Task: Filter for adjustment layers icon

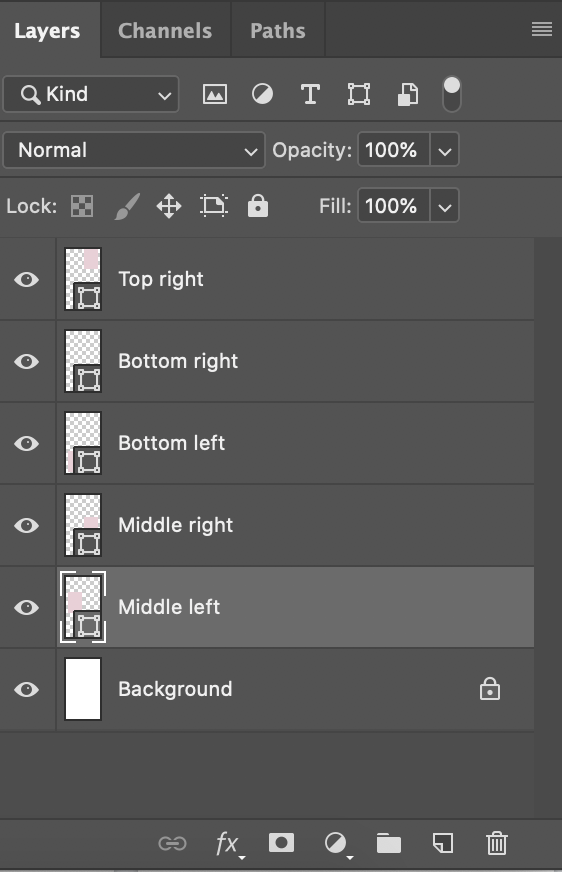Action: [262, 95]
